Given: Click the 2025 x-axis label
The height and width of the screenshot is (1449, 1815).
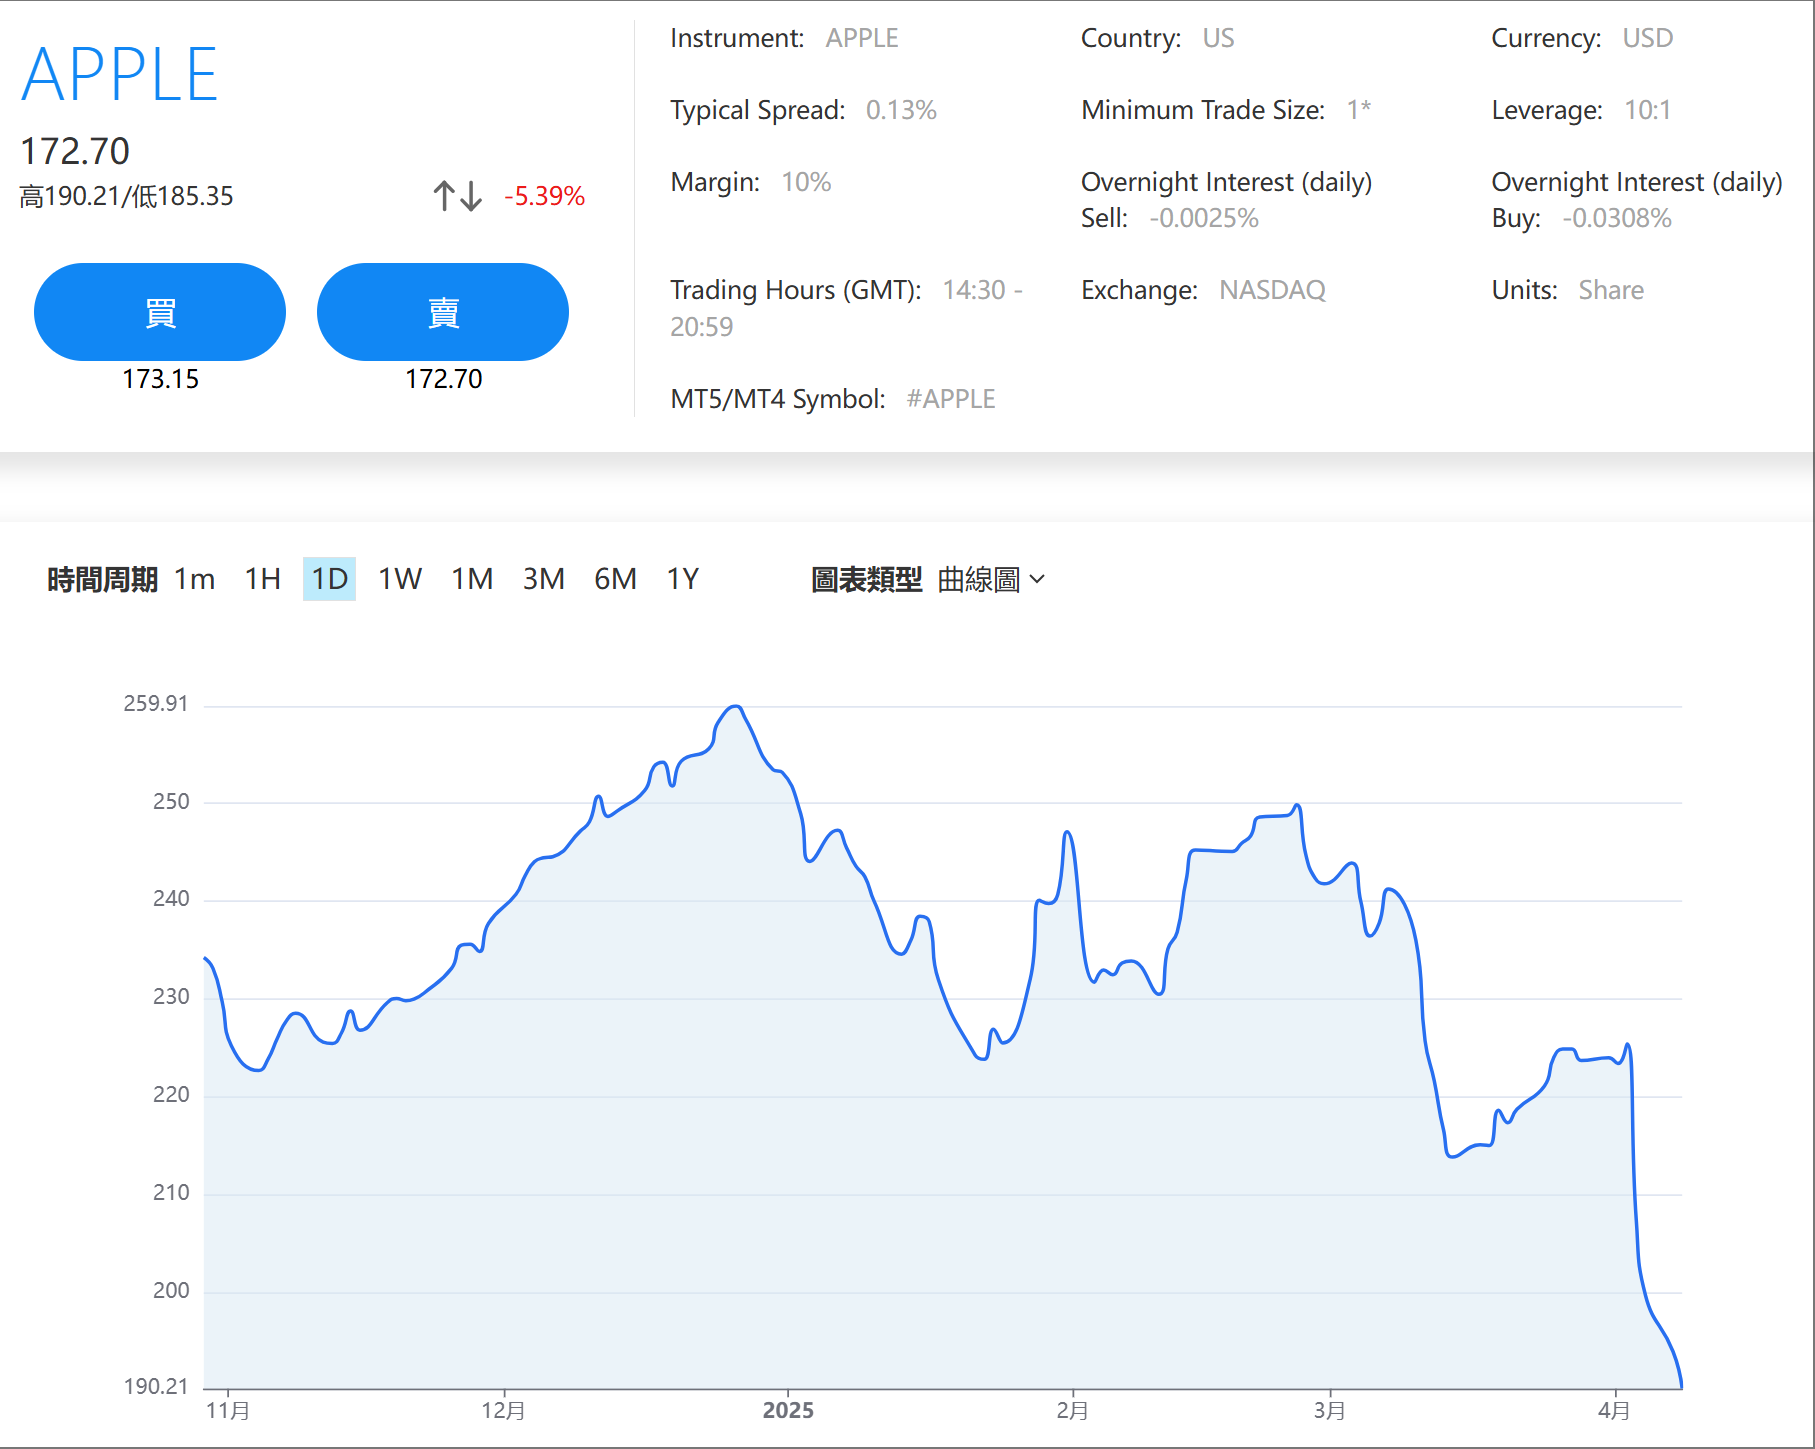Looking at the screenshot, I should point(788,1410).
